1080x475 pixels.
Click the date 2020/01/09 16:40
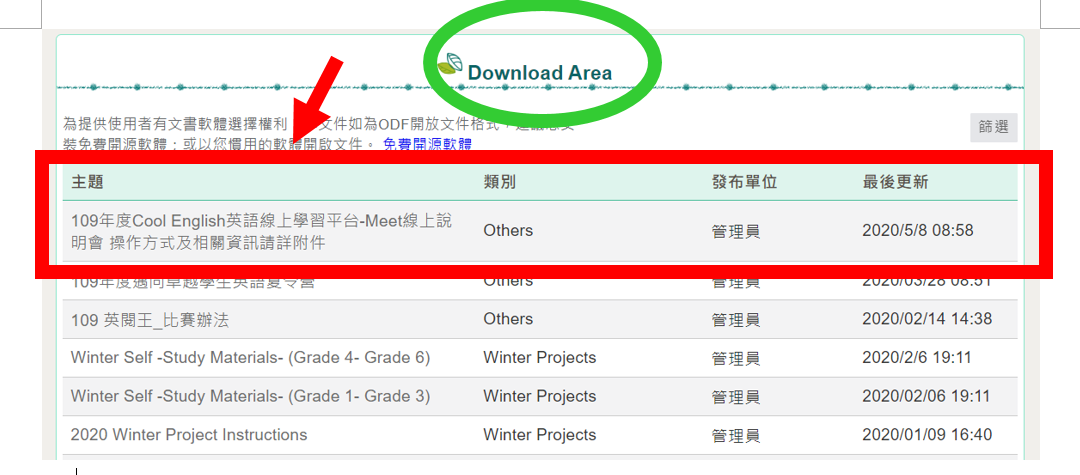click(926, 435)
